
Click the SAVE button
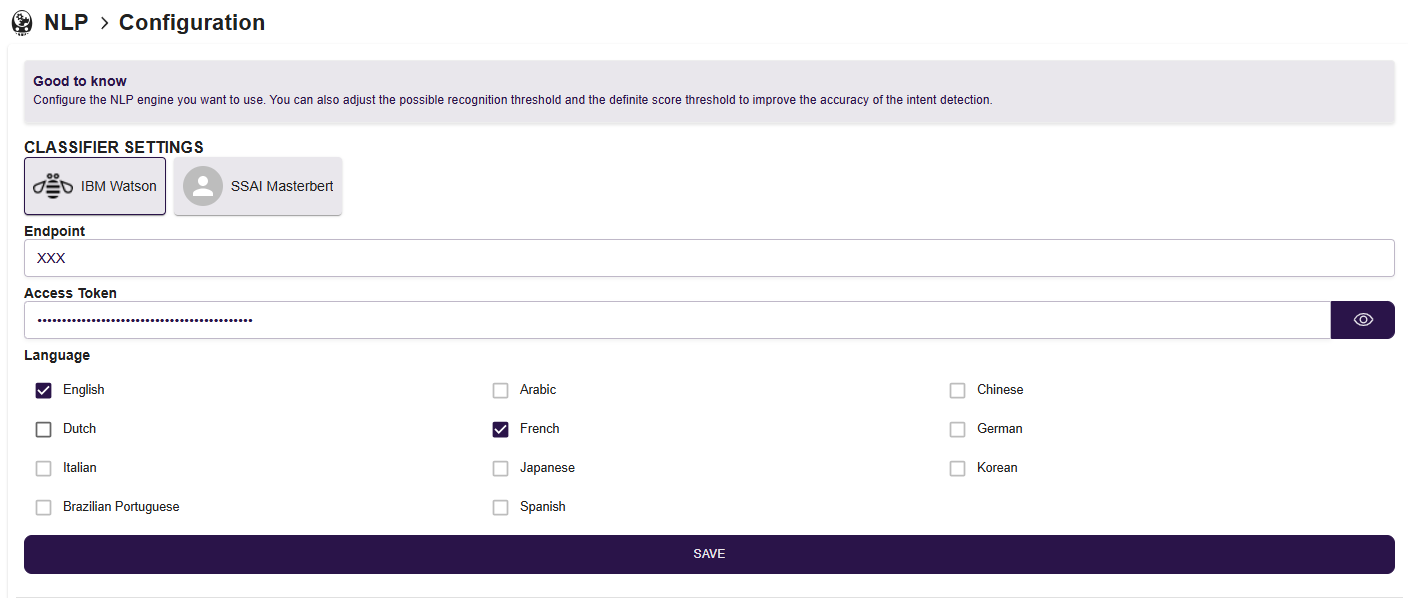coord(709,554)
